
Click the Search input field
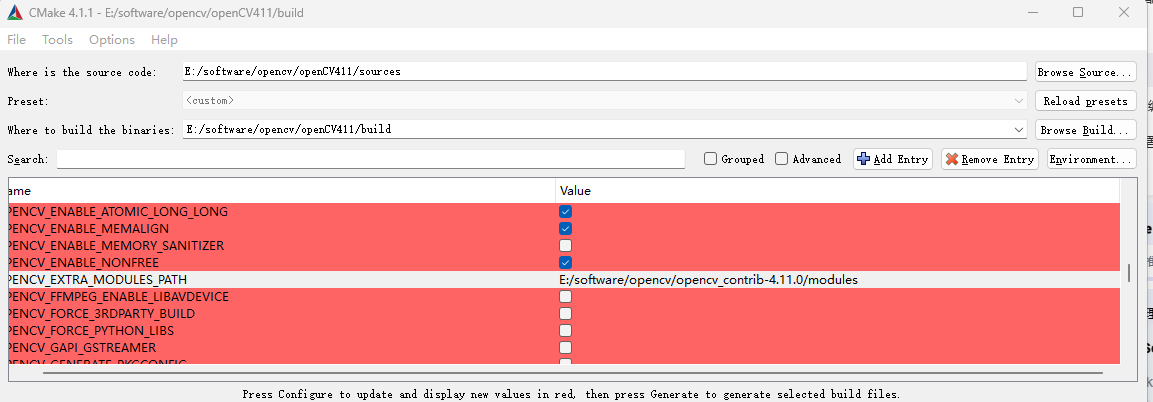[371, 159]
